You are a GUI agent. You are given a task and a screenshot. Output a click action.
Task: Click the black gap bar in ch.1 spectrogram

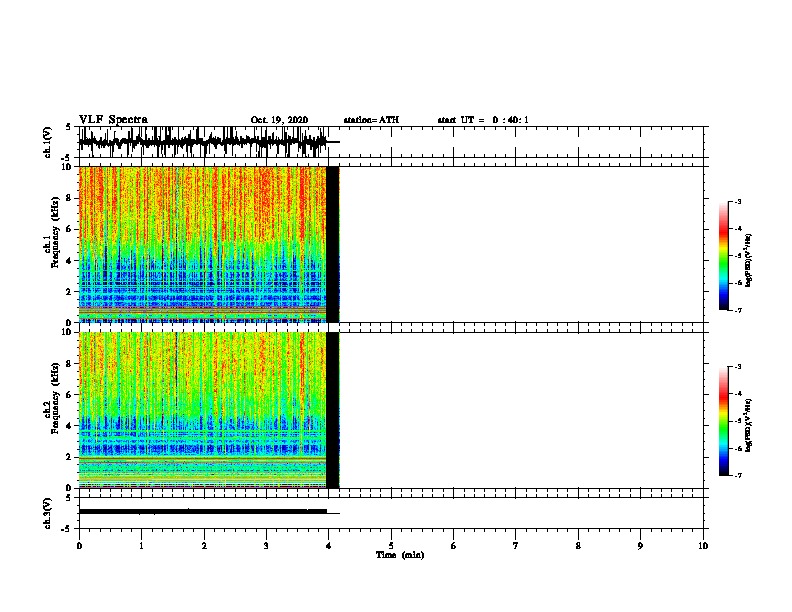333,244
